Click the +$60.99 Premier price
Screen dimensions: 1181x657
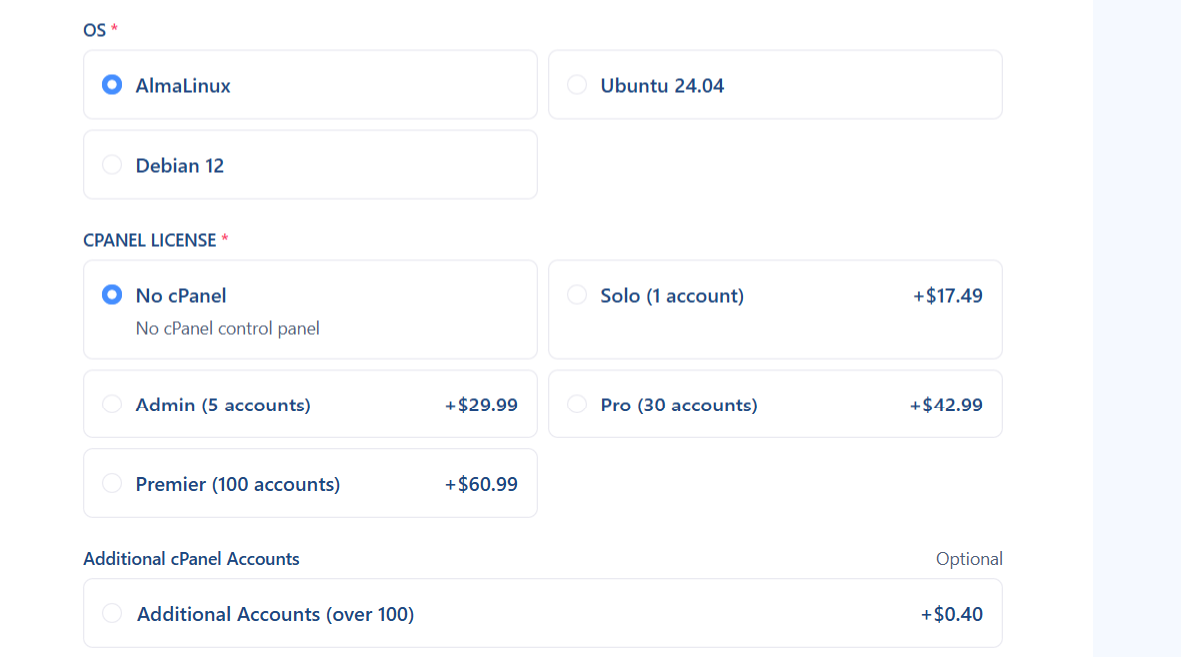[481, 484]
